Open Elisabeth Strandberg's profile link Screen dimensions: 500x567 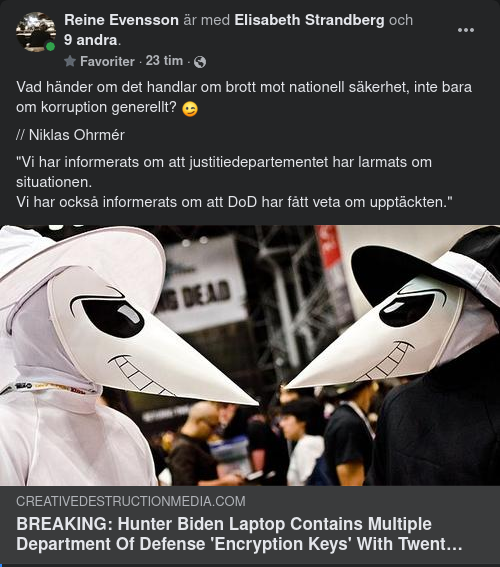point(309,20)
